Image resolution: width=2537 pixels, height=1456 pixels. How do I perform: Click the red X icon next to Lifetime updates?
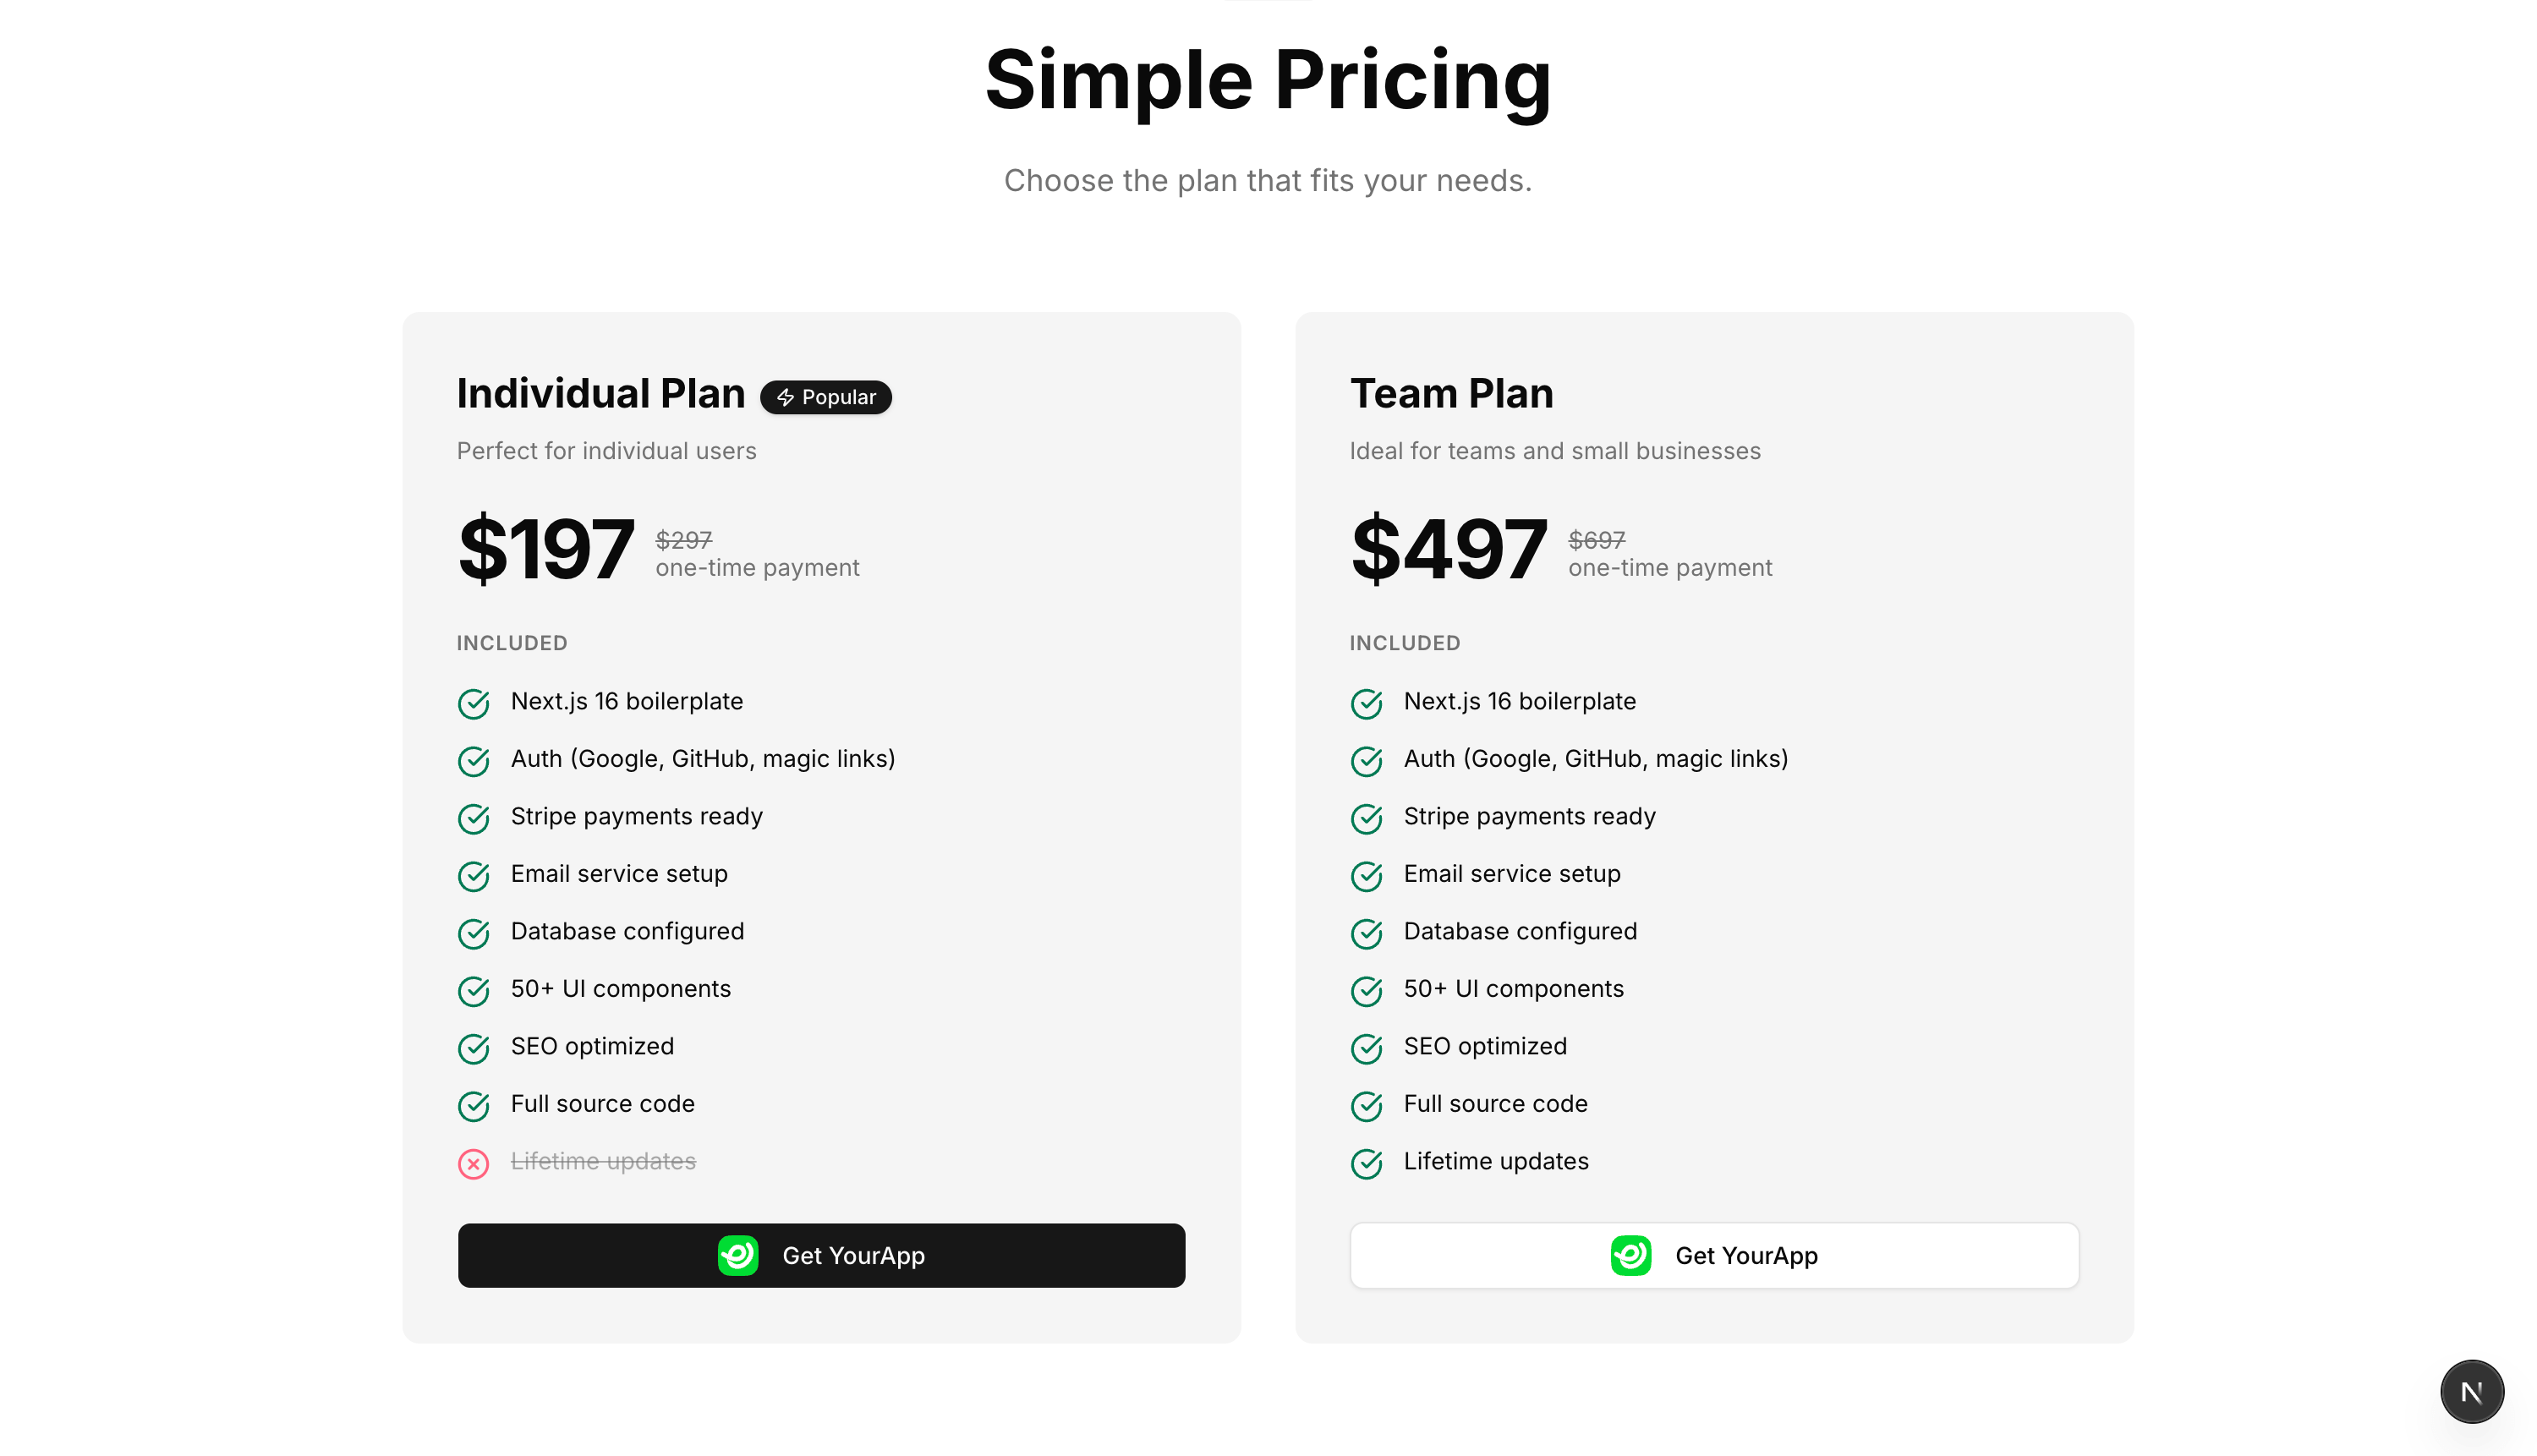pos(473,1163)
